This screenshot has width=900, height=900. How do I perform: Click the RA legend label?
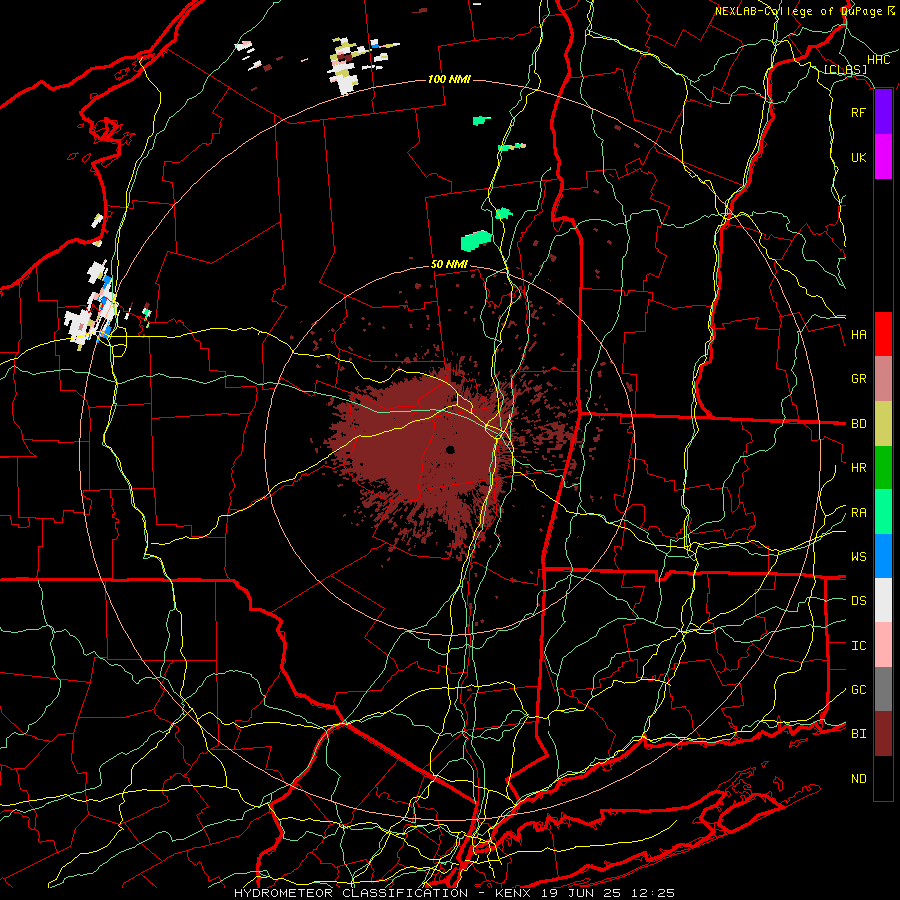[x=859, y=513]
